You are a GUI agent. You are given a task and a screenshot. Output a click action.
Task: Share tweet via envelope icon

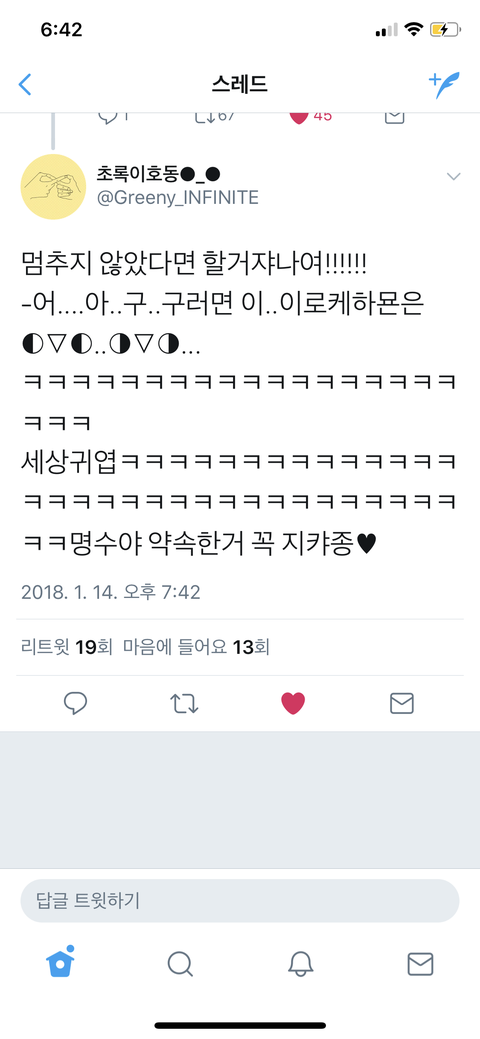402,703
